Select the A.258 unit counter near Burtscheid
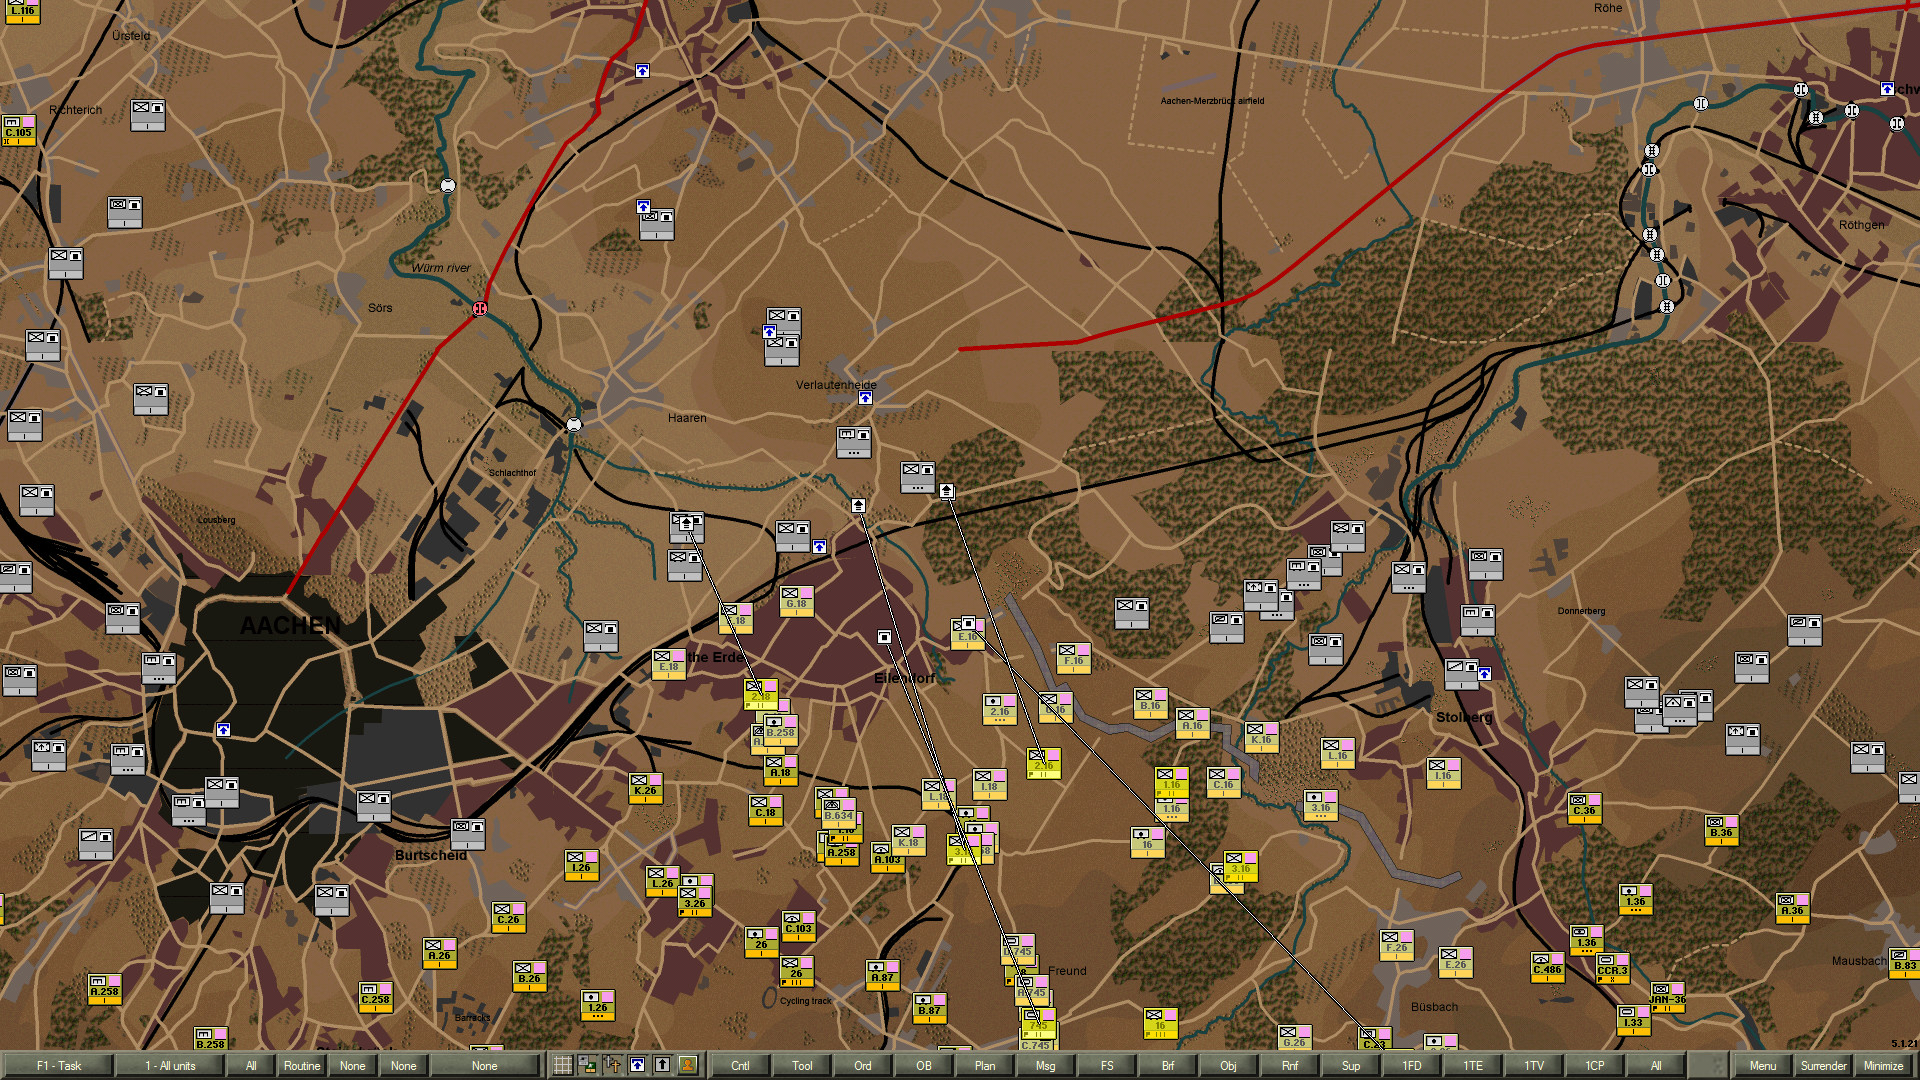This screenshot has width=1920, height=1080. 103,988
